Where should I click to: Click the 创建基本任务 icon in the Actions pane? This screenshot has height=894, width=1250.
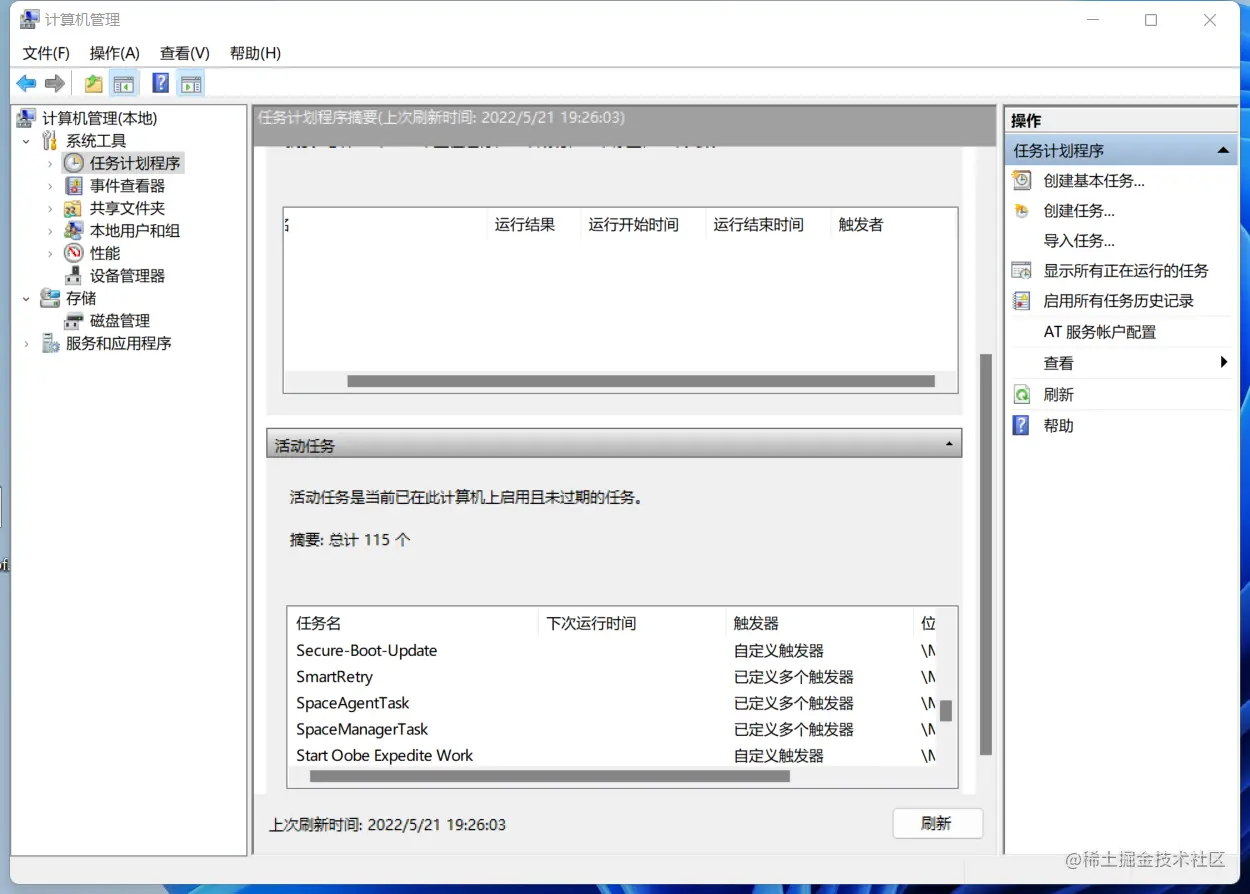pyautogui.click(x=1021, y=180)
